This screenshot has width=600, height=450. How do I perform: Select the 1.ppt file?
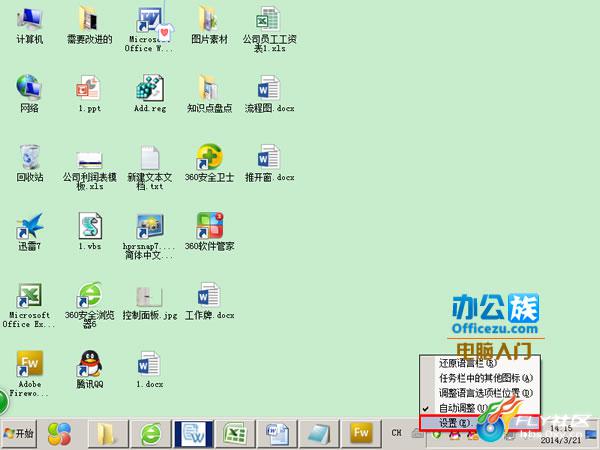90,94
